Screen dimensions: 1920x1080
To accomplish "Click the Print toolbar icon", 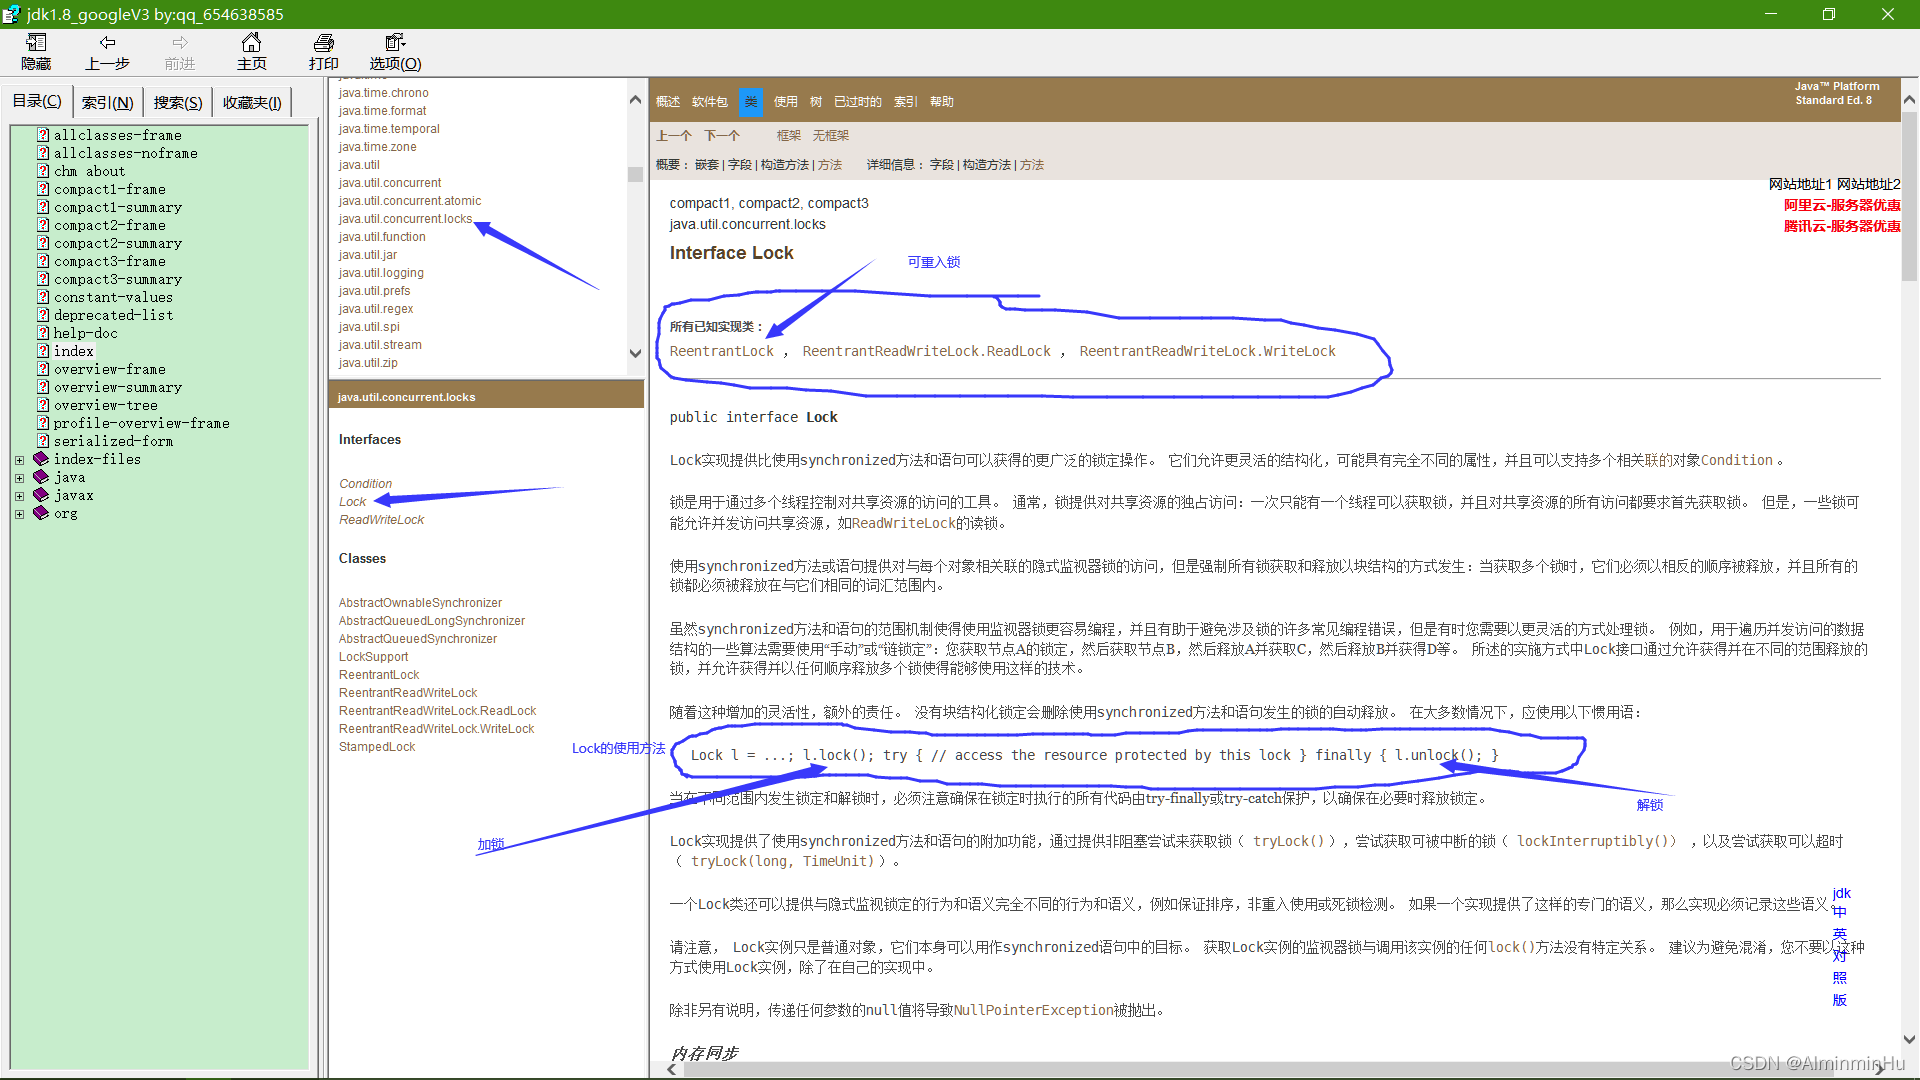I will 323,43.
